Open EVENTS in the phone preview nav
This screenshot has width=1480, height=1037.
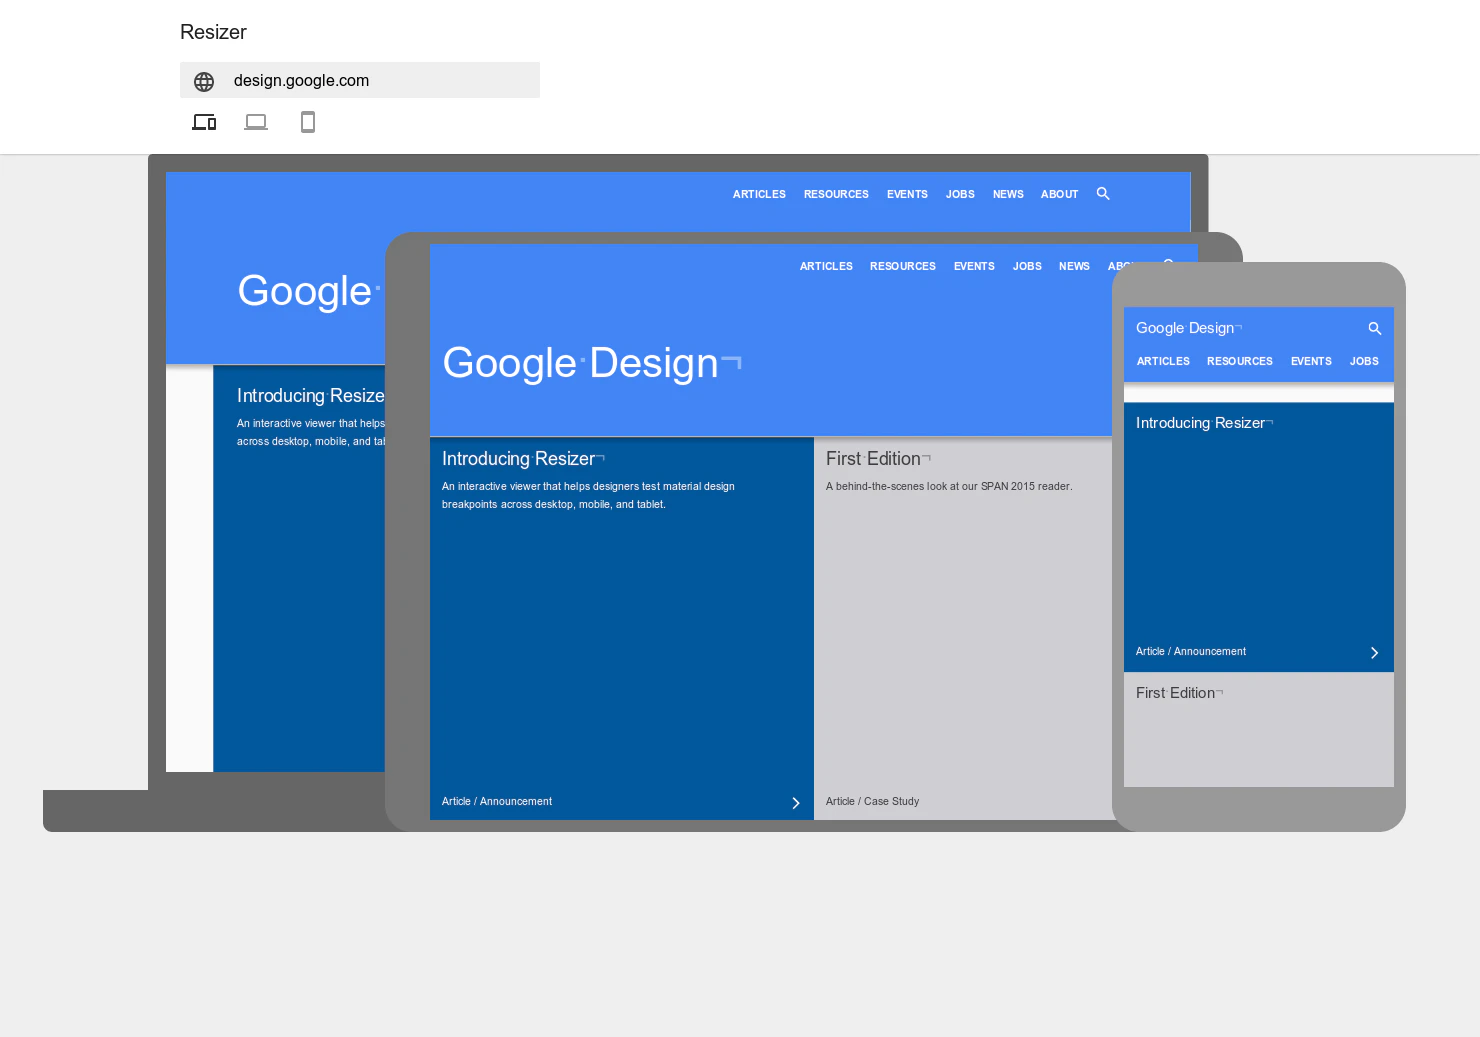pos(1311,361)
